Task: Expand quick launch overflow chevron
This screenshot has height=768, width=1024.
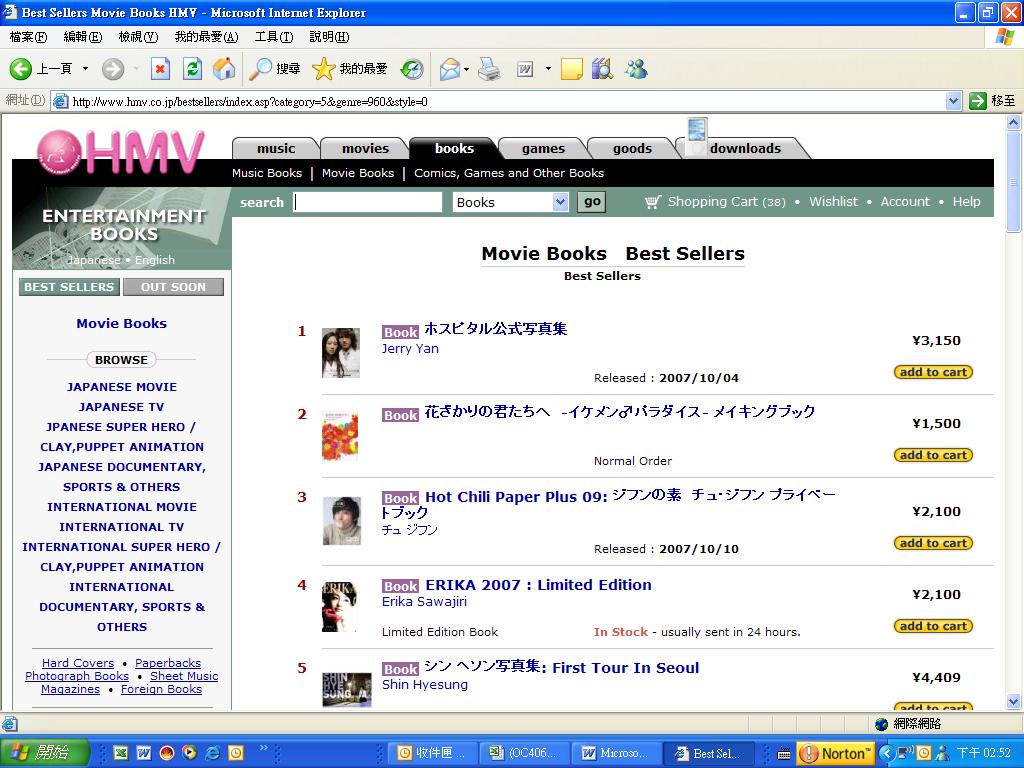Action: tap(264, 748)
